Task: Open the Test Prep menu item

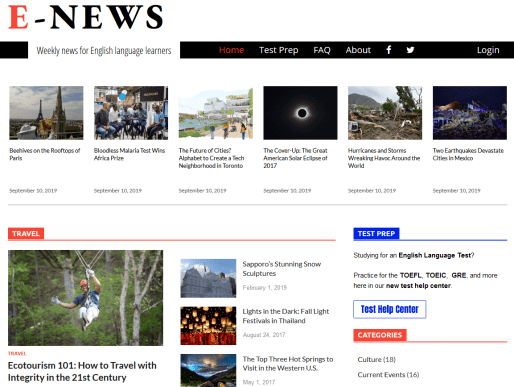Action: [278, 50]
